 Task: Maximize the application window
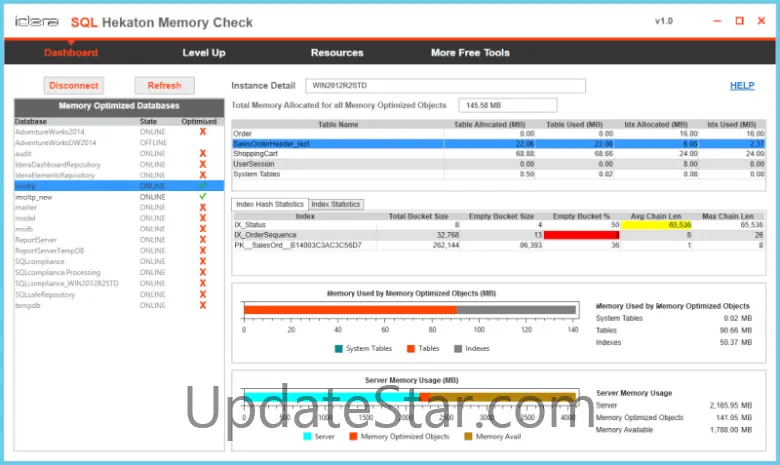(739, 21)
